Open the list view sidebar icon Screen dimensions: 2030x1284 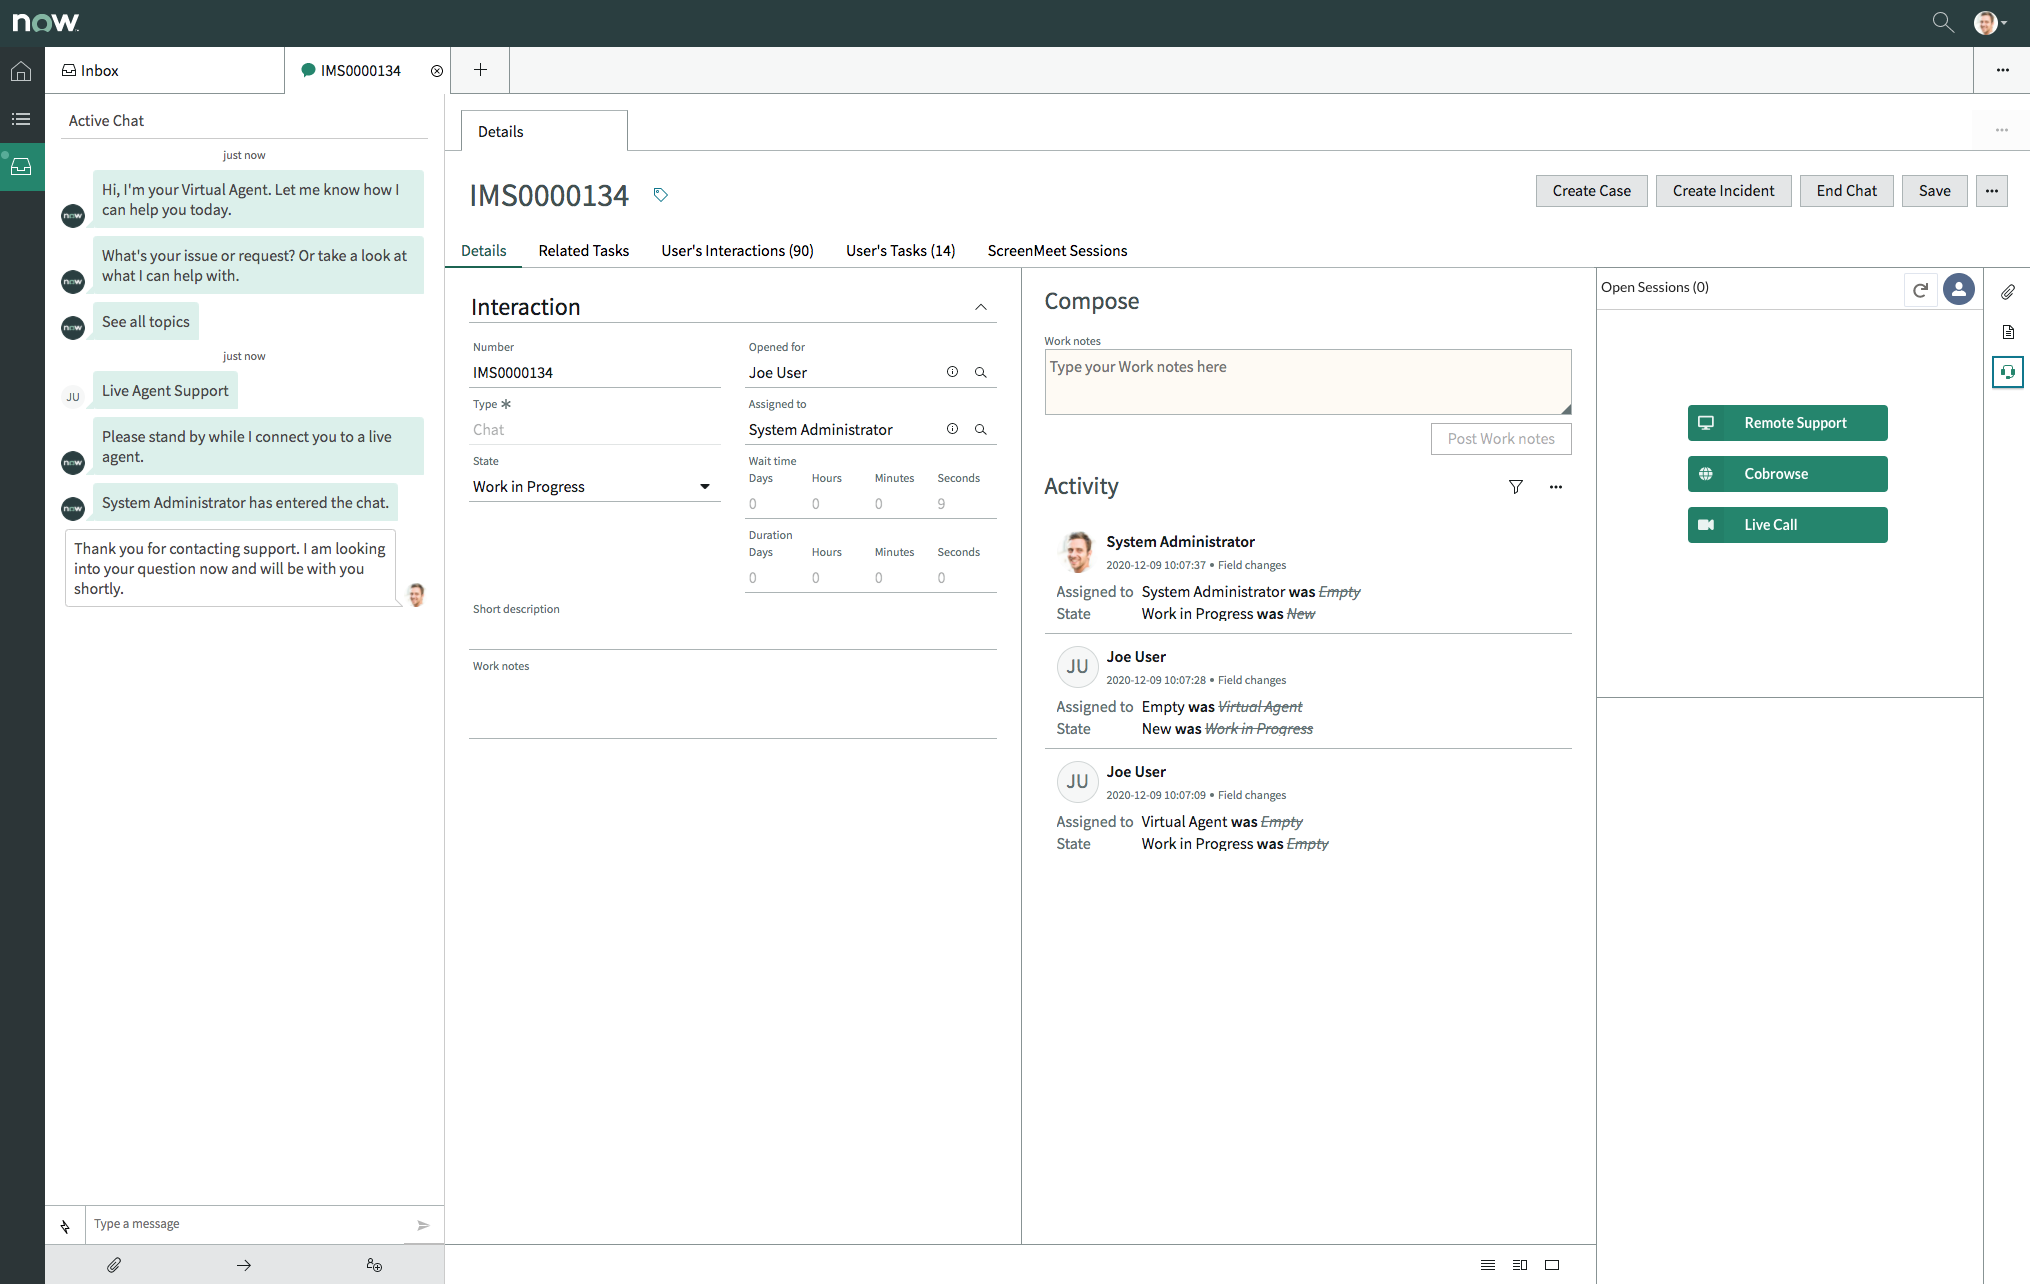[21, 119]
